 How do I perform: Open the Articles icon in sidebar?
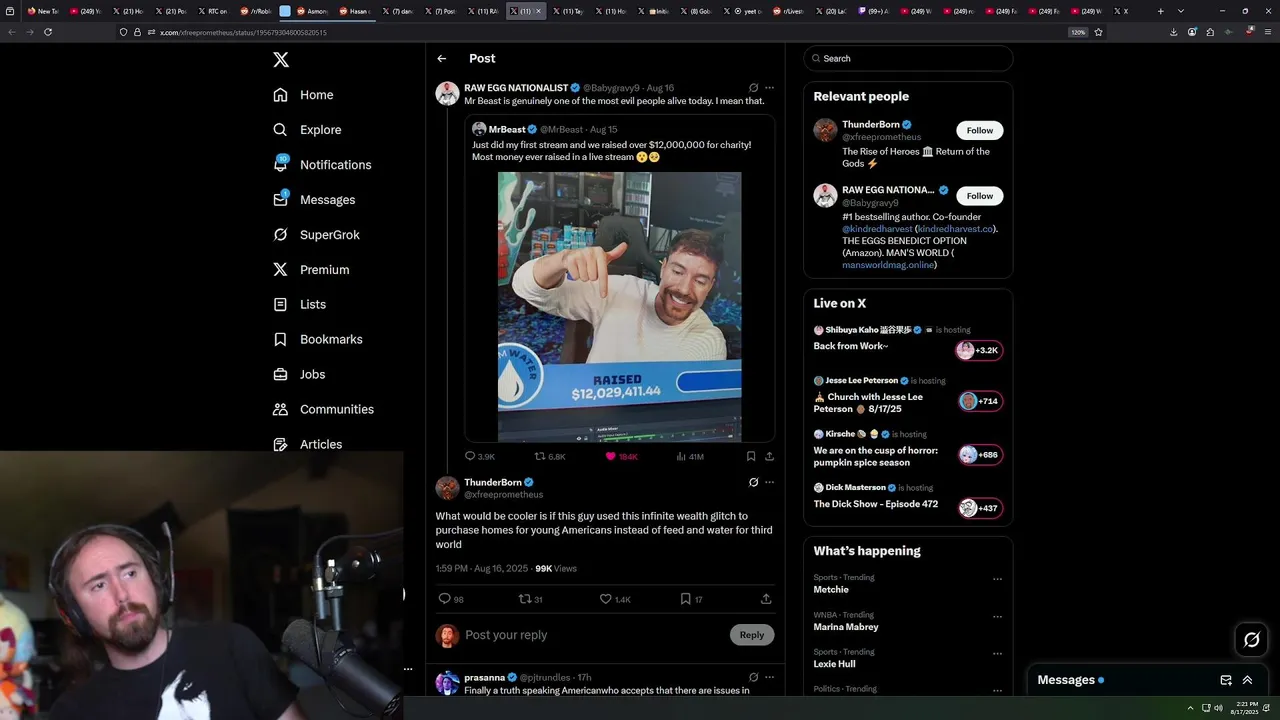pyautogui.click(x=280, y=444)
